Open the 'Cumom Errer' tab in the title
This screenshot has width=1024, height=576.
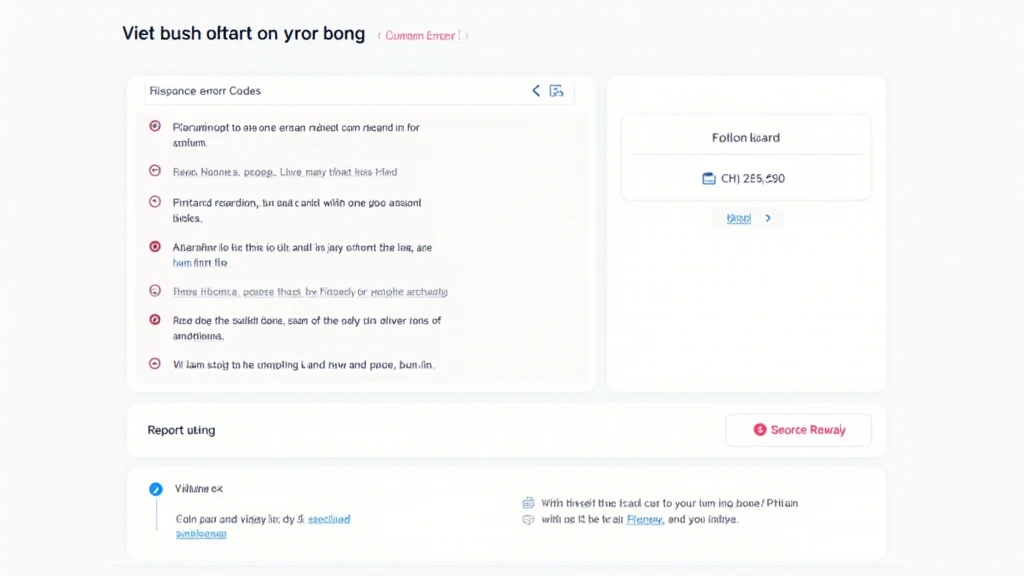(422, 36)
